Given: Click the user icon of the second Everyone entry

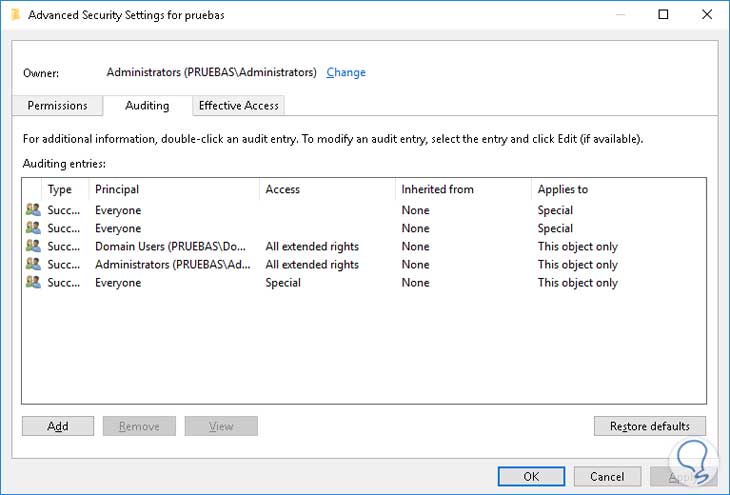Looking at the screenshot, I should coord(33,229).
